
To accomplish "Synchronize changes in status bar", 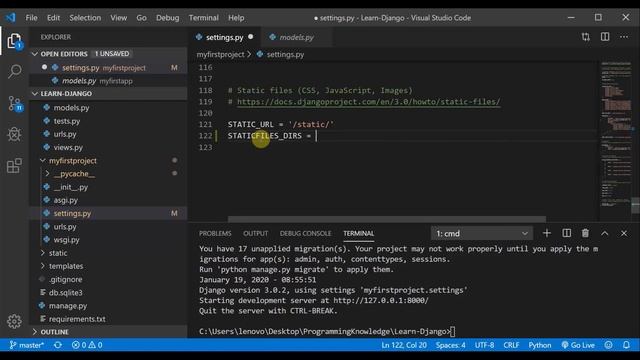I will [58, 345].
